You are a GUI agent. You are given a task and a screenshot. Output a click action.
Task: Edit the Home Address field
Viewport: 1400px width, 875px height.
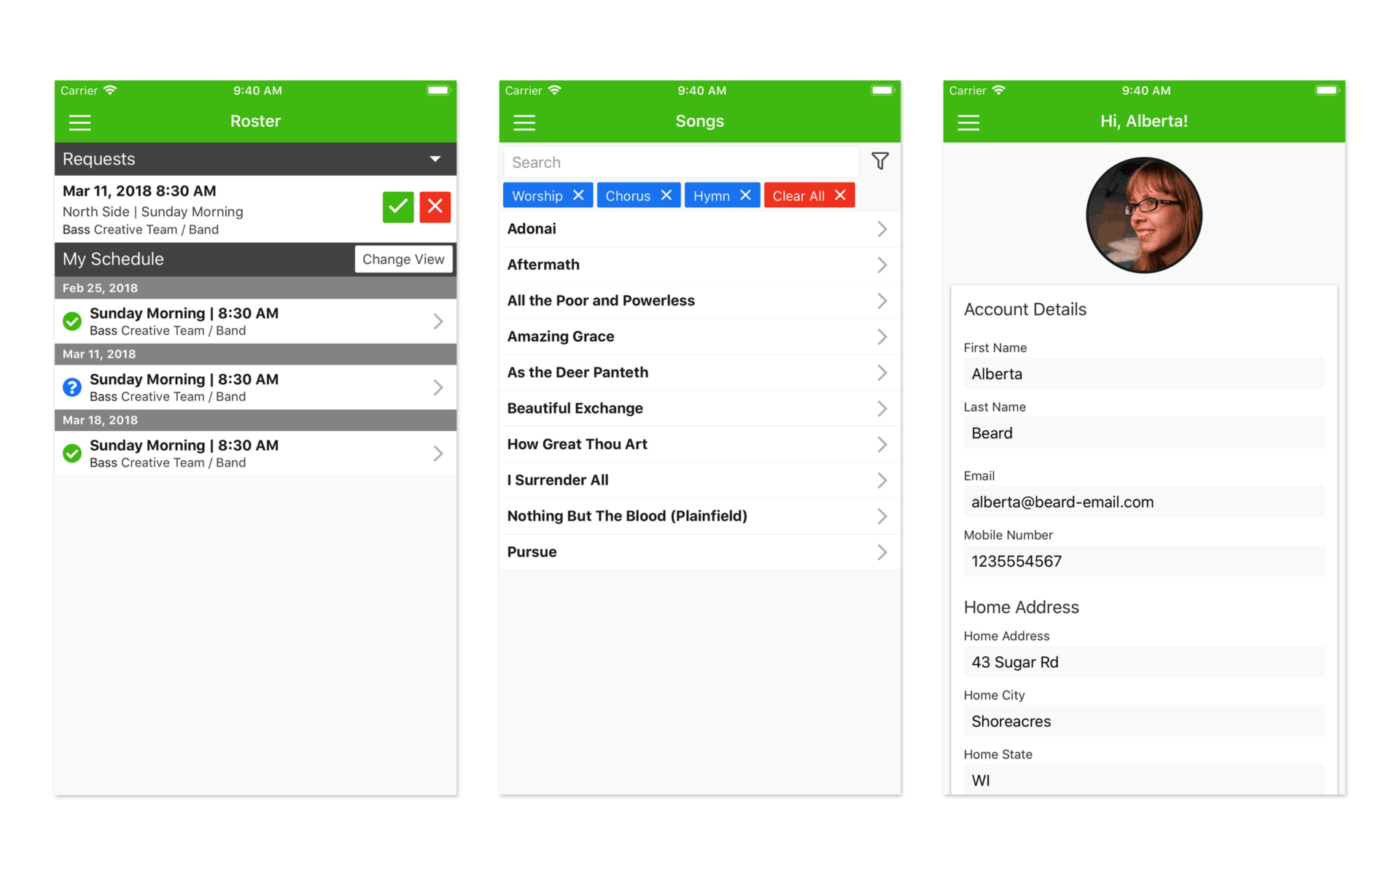coord(1144,662)
